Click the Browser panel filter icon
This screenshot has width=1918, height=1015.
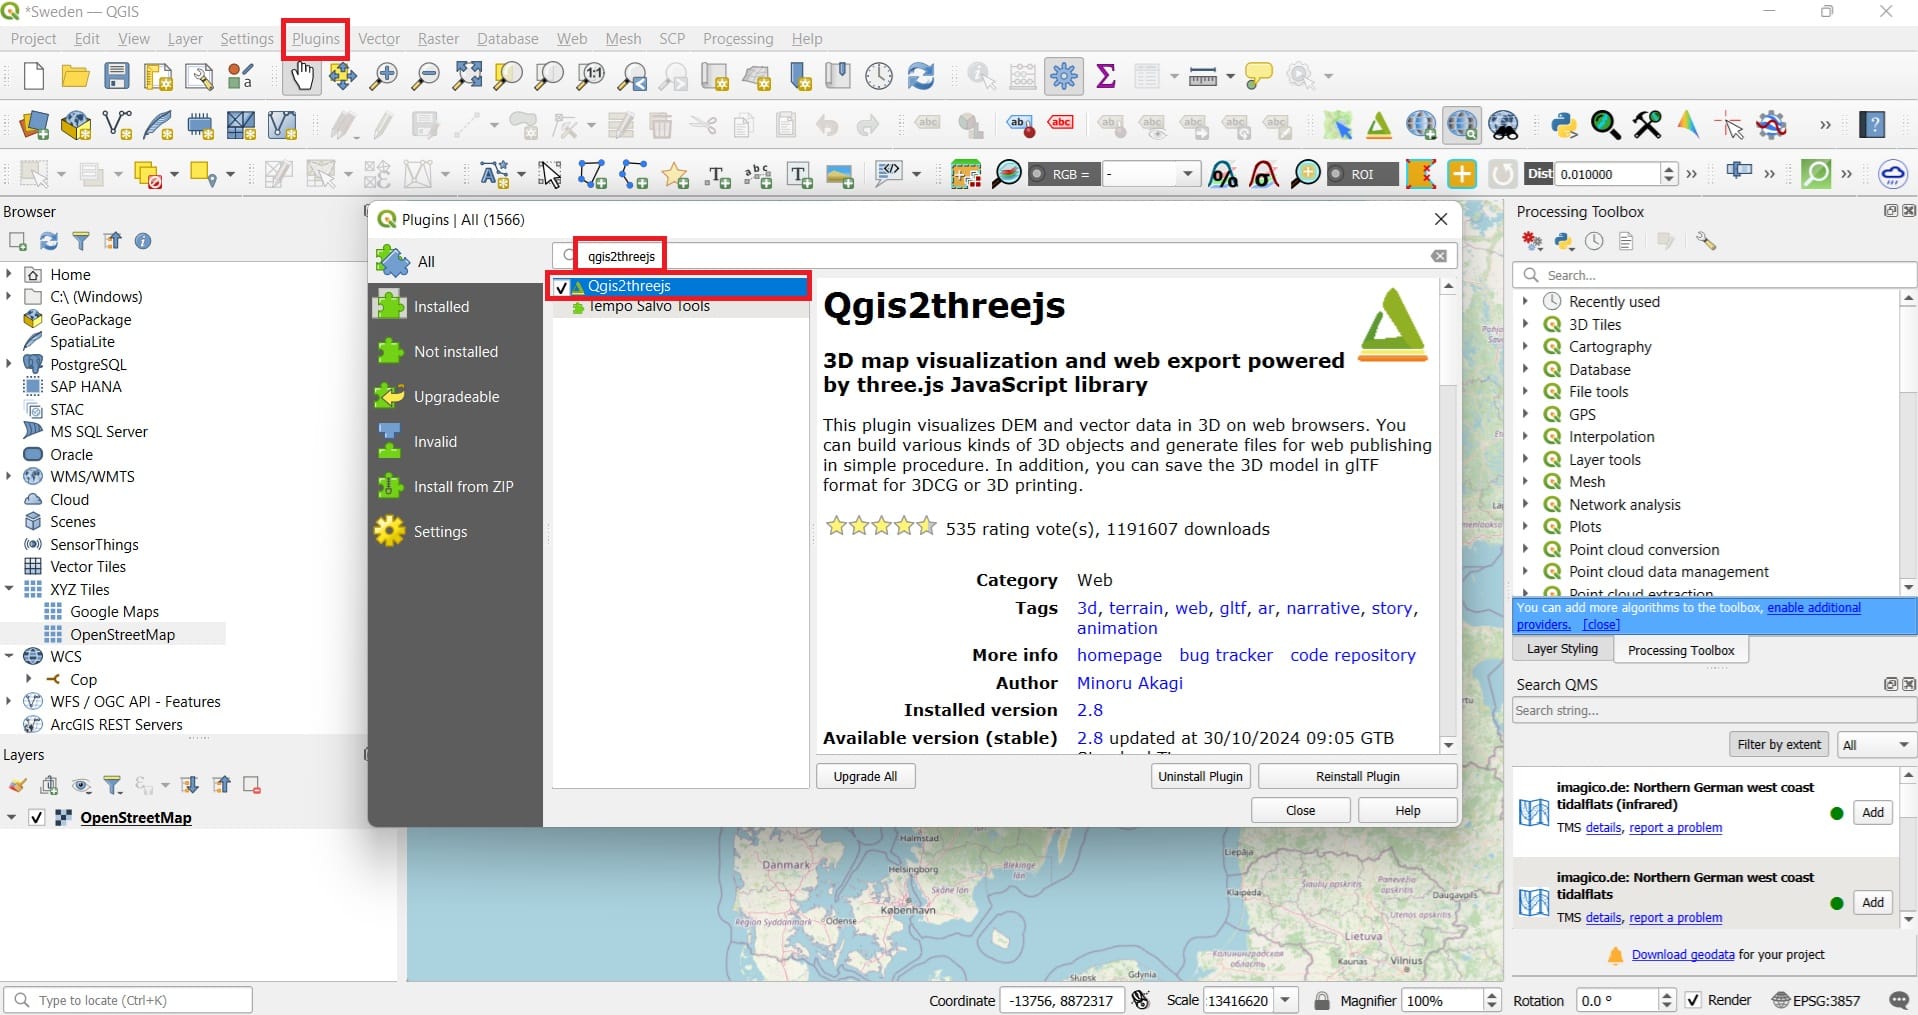(x=81, y=241)
